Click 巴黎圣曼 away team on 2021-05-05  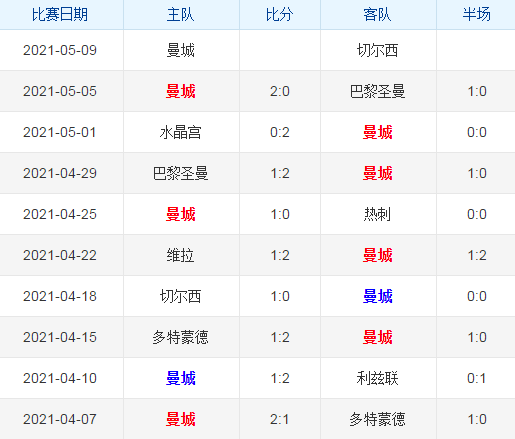(378, 91)
